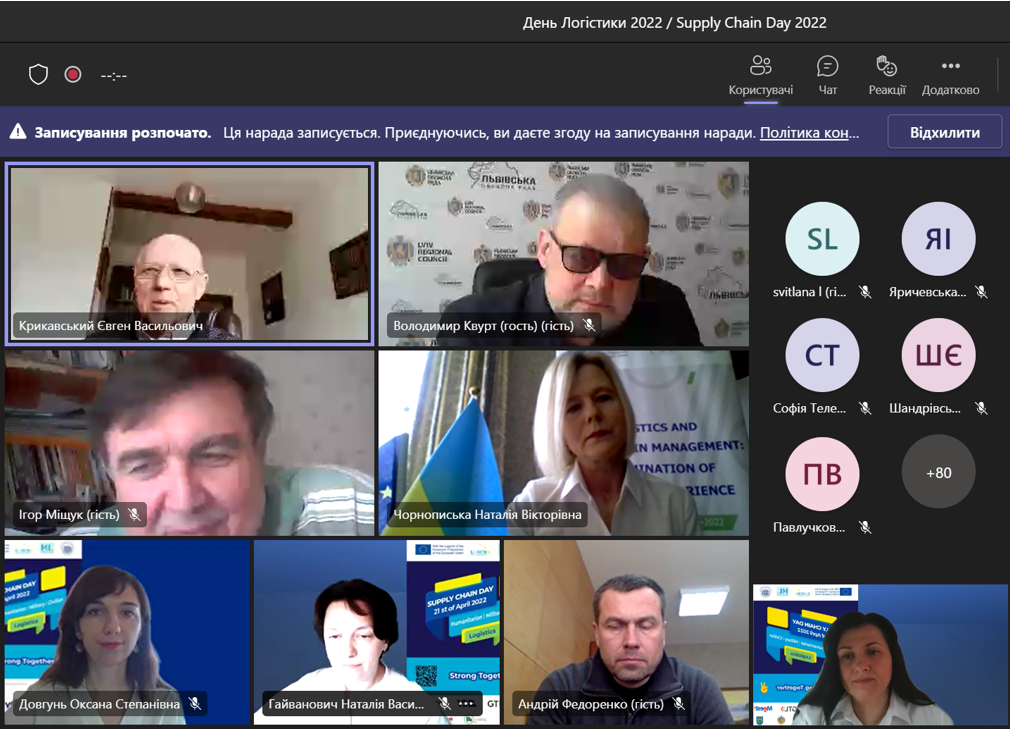This screenshot has height=729, width=1010.
Task: Click the warning triangle in recording banner
Action: coord(18,132)
